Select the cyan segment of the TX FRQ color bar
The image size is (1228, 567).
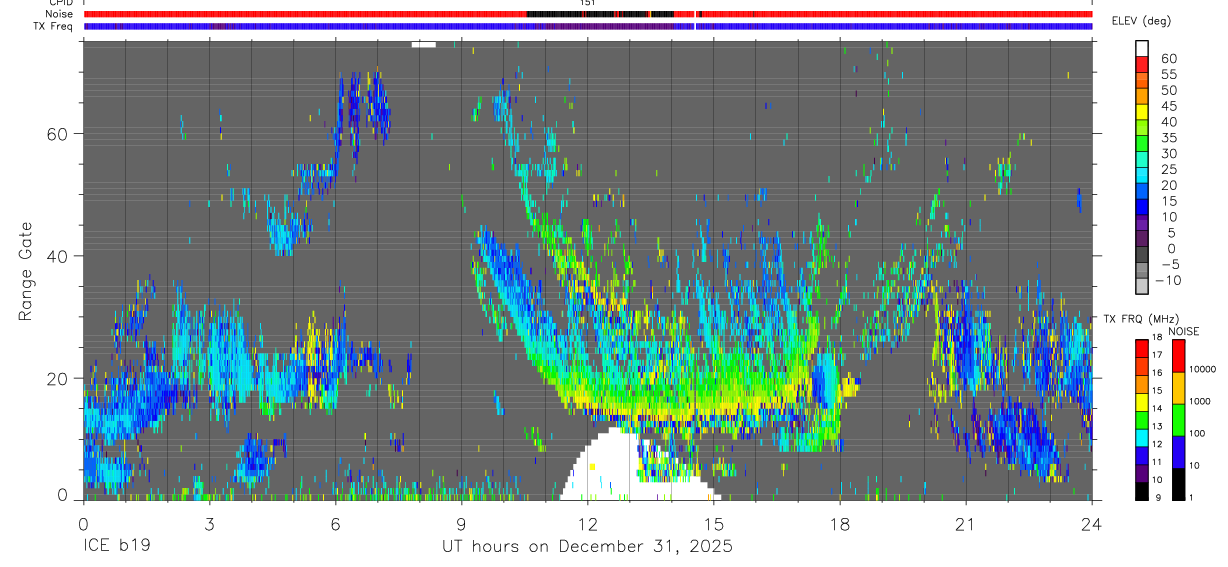1142,437
